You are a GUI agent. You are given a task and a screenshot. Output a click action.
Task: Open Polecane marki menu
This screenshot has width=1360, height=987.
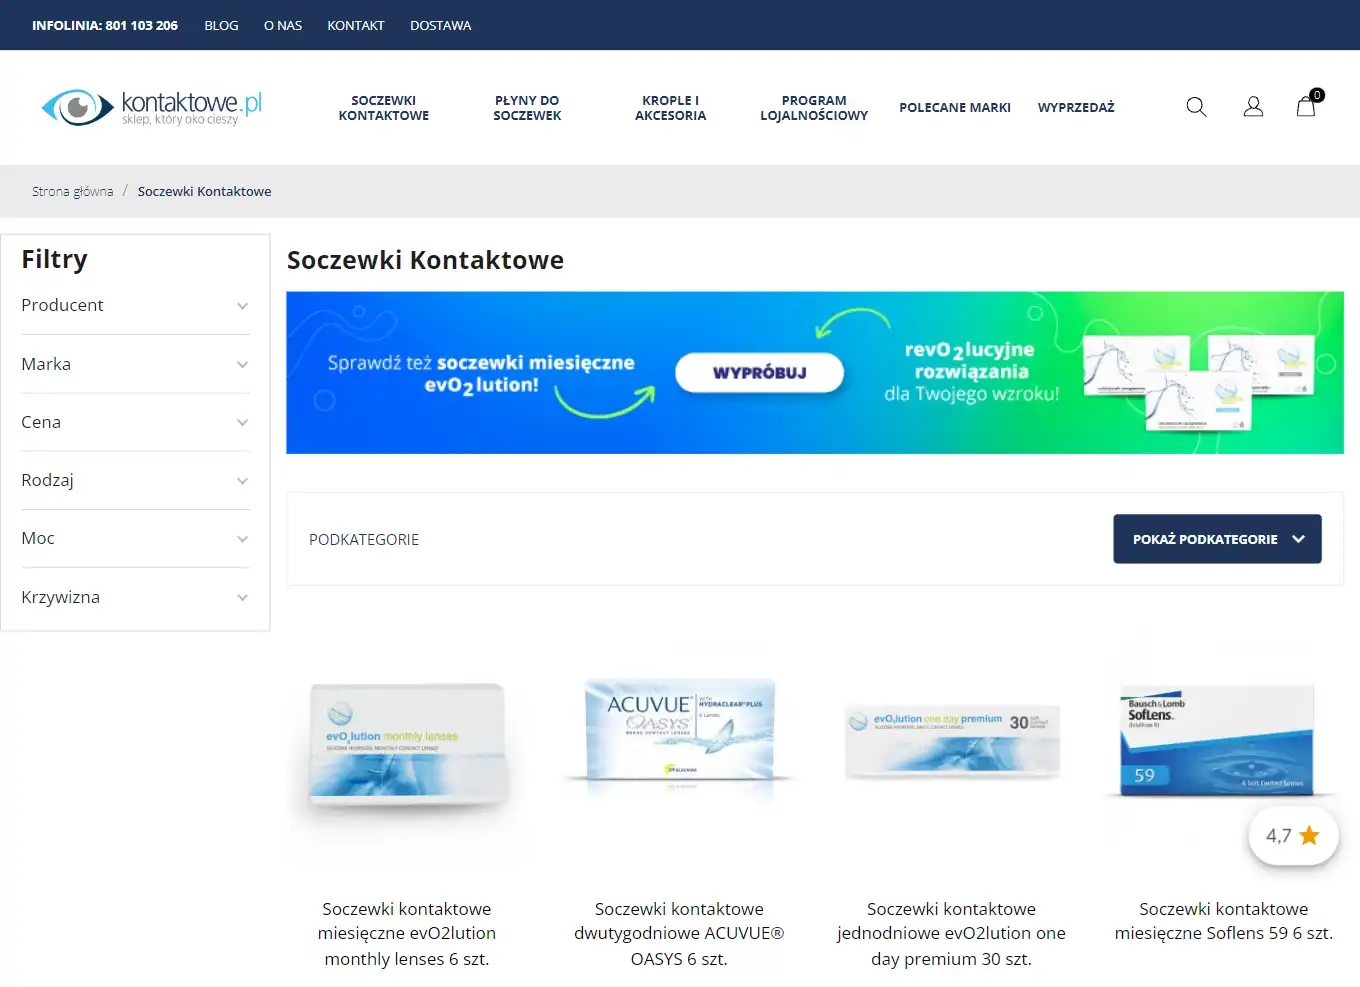(x=955, y=107)
